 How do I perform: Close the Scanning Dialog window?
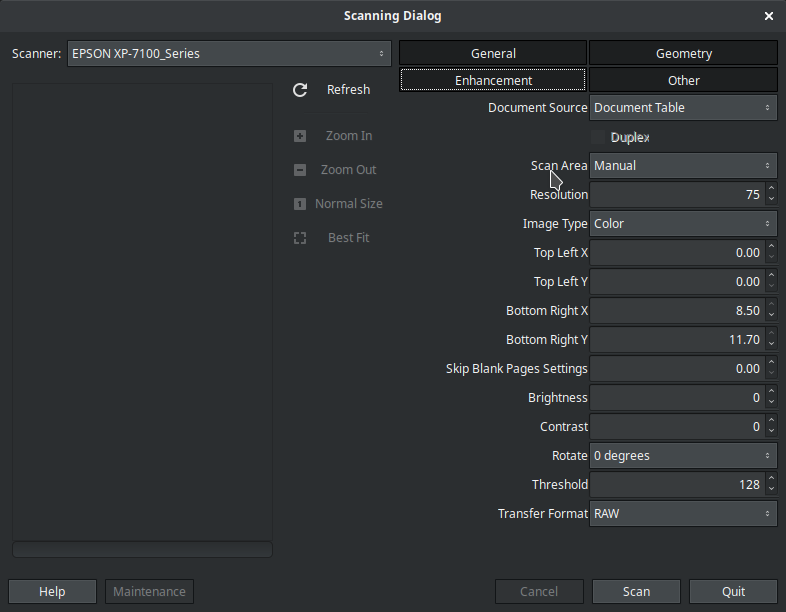coord(768,16)
